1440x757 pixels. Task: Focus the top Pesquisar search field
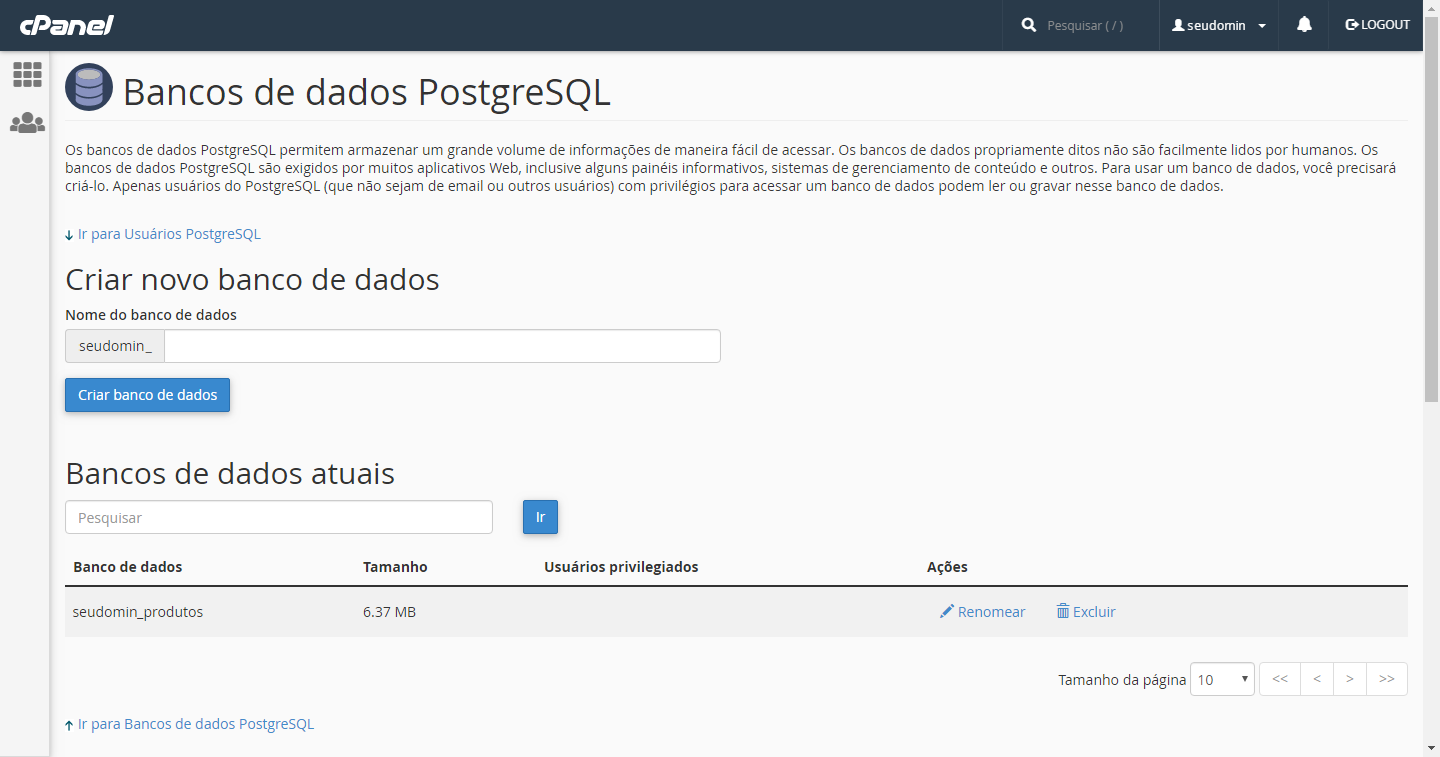(x=1095, y=25)
